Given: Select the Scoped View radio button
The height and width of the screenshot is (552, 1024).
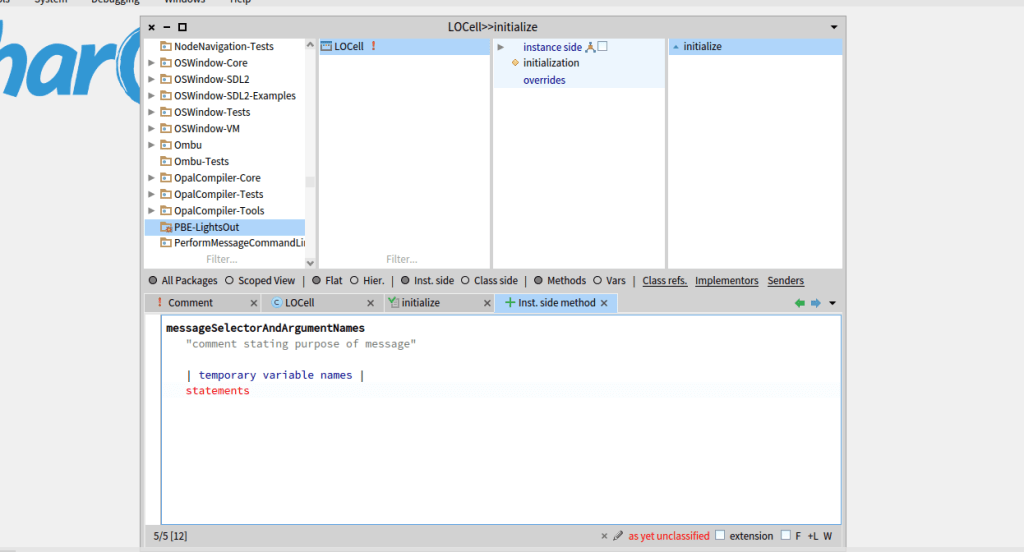Looking at the screenshot, I should [x=229, y=281].
